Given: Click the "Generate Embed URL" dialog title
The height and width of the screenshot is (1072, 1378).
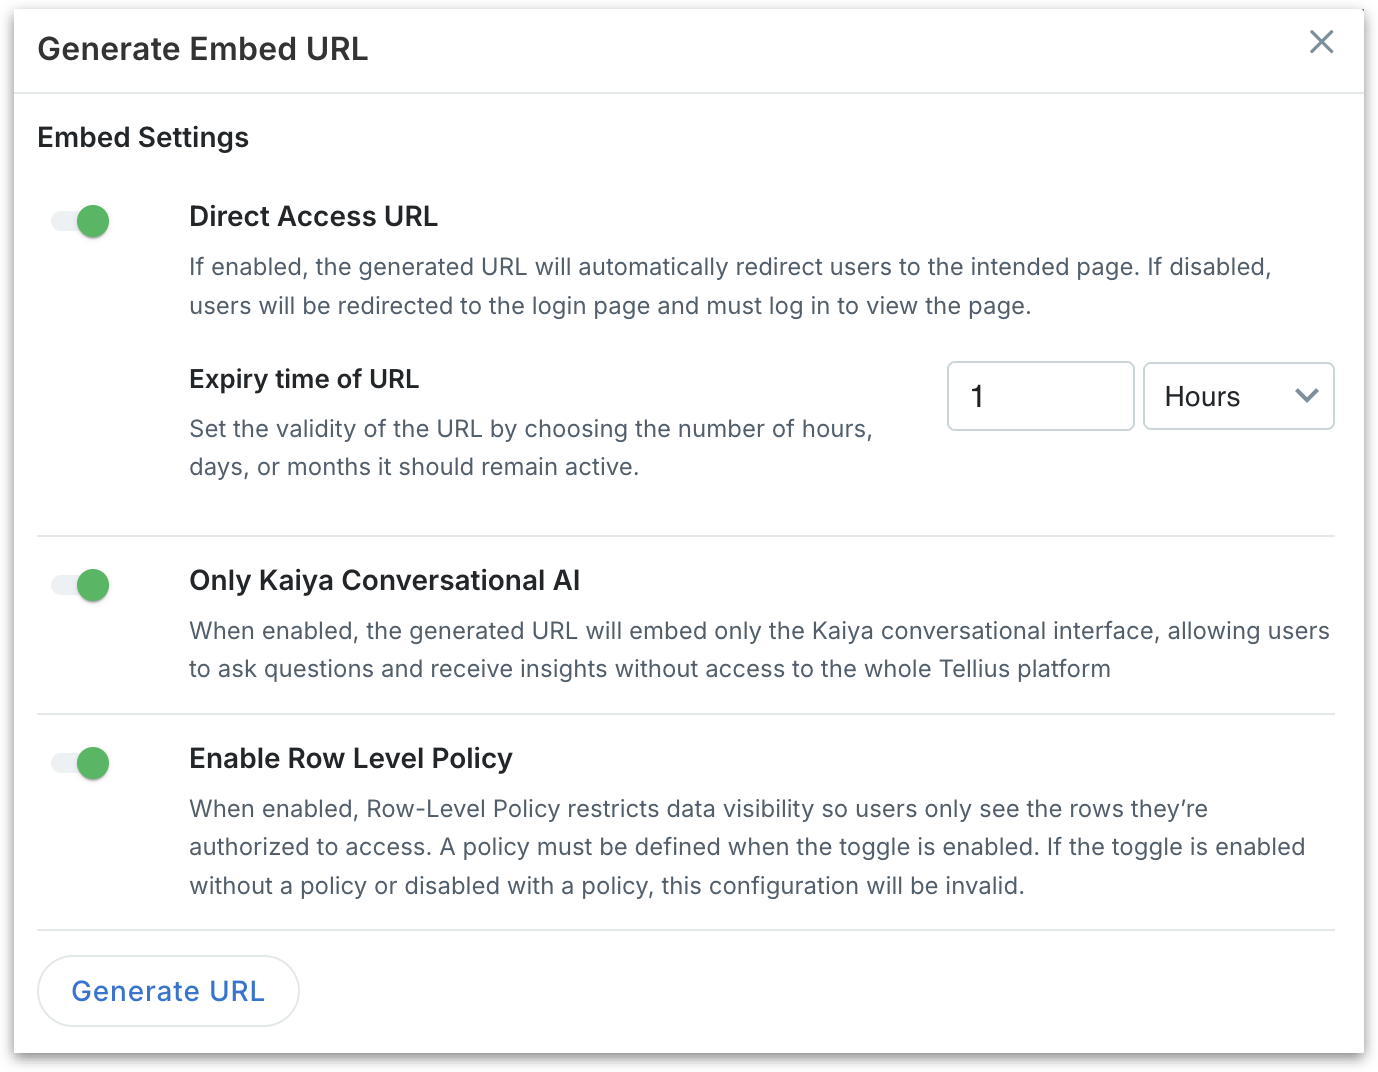Looking at the screenshot, I should coord(203,49).
